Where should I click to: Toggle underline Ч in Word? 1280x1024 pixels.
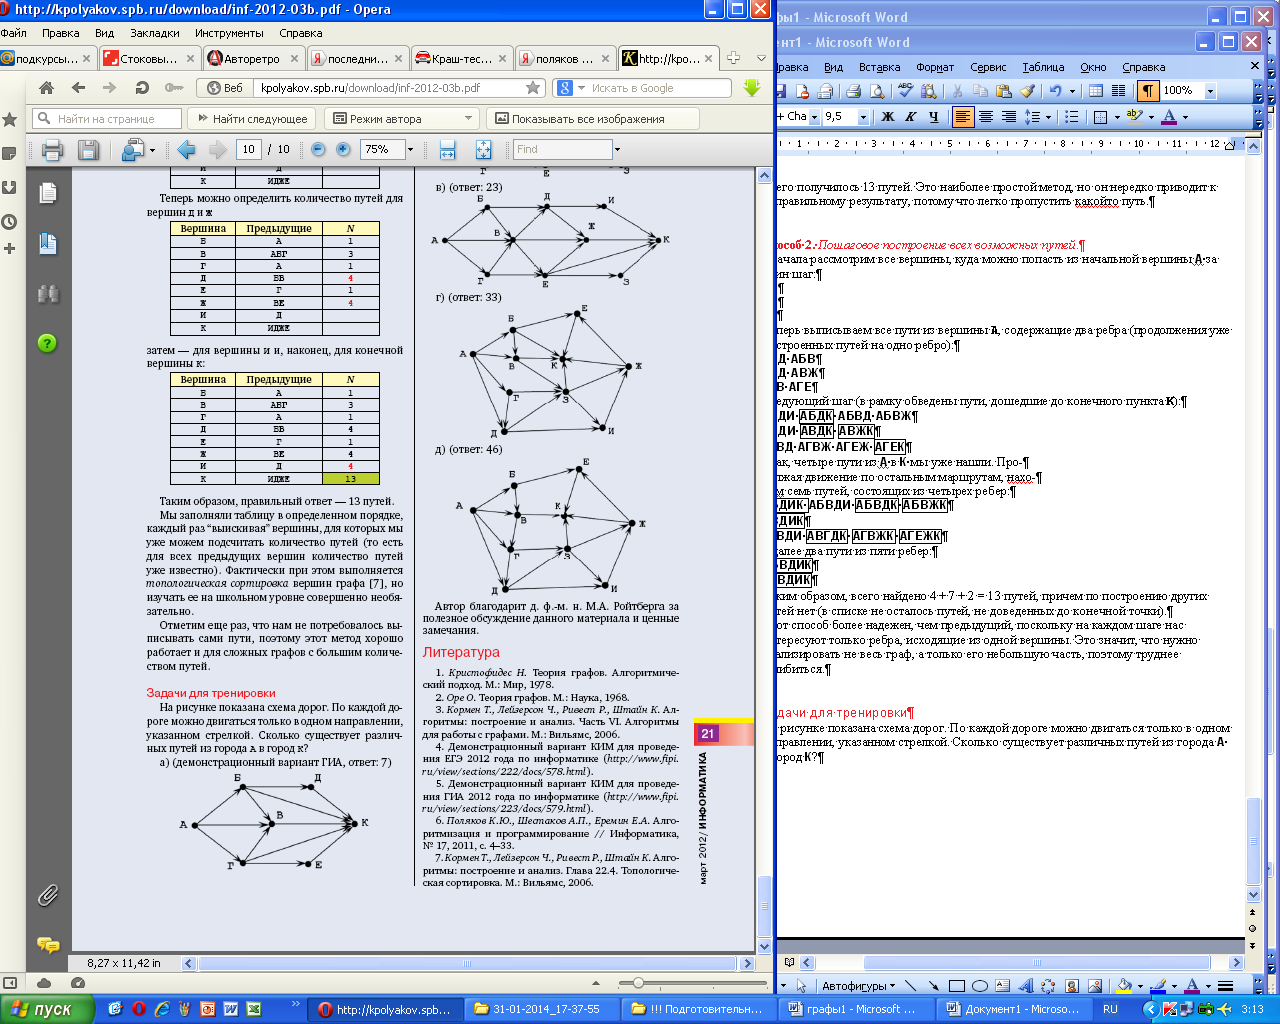933,117
